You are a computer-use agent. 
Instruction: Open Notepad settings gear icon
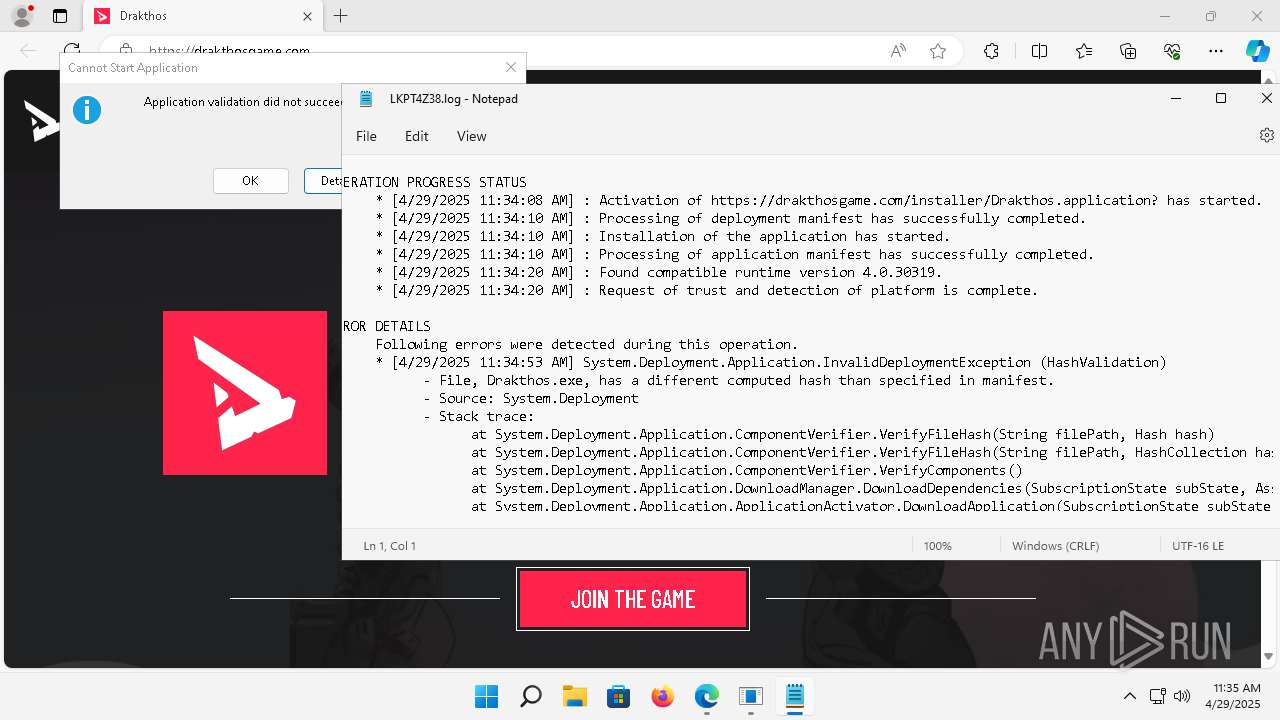1267,135
